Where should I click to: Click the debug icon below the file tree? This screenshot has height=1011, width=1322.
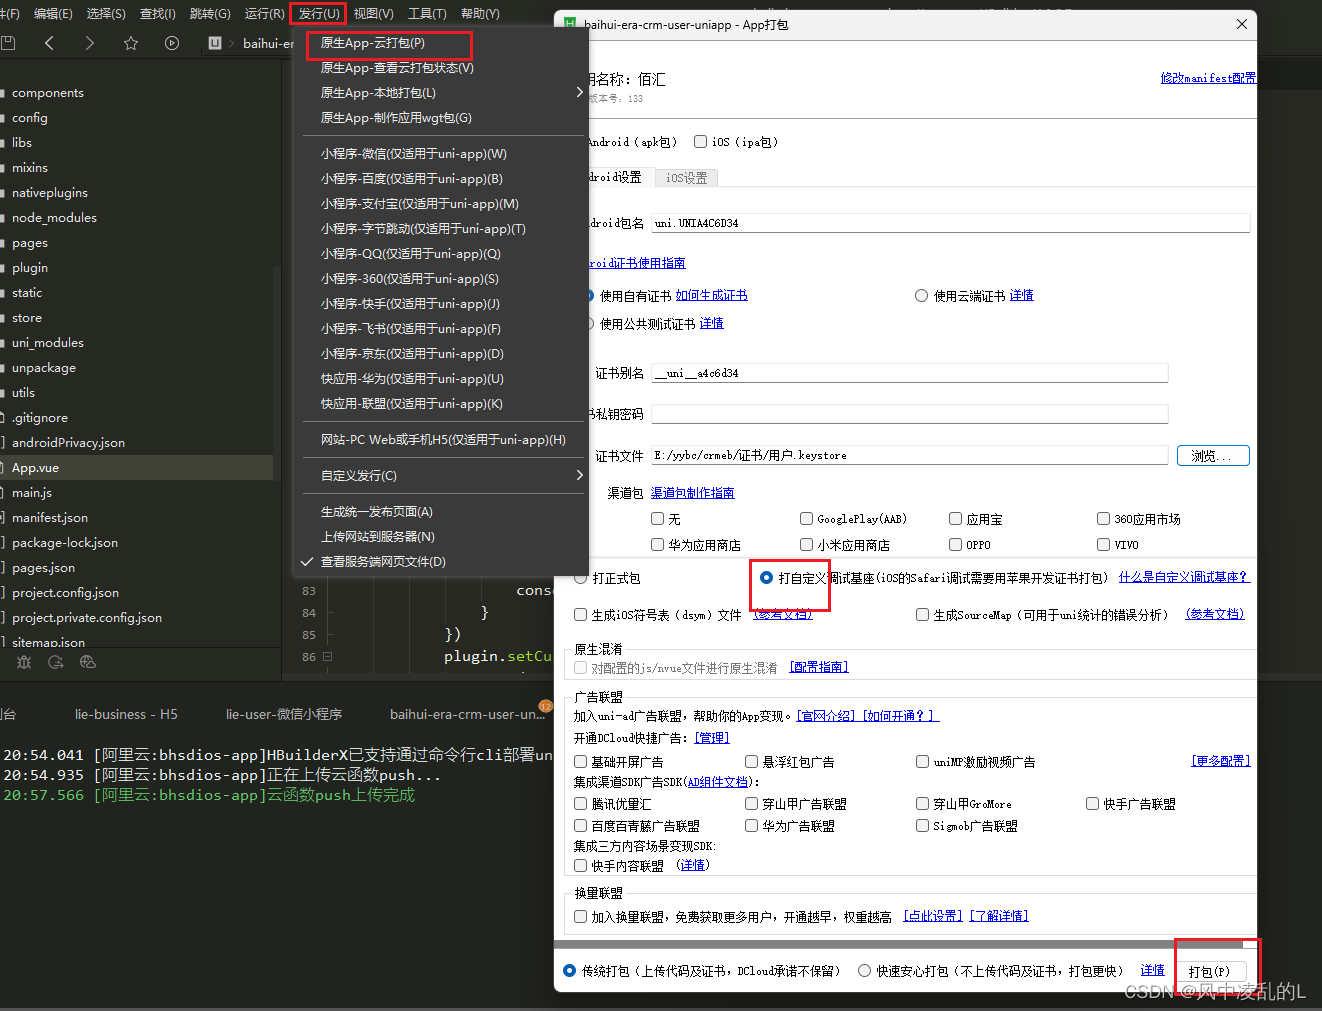click(x=24, y=662)
